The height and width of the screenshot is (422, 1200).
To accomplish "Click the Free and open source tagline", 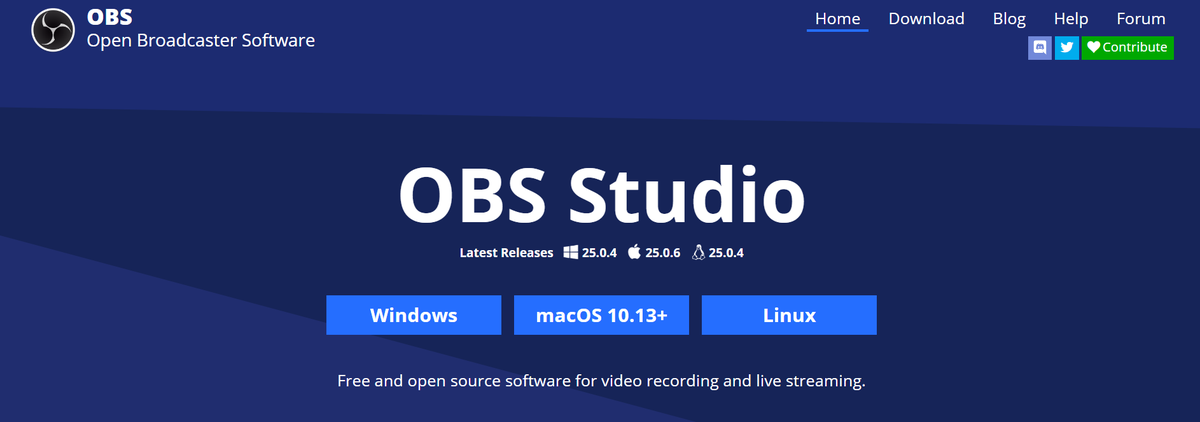I will point(601,381).
